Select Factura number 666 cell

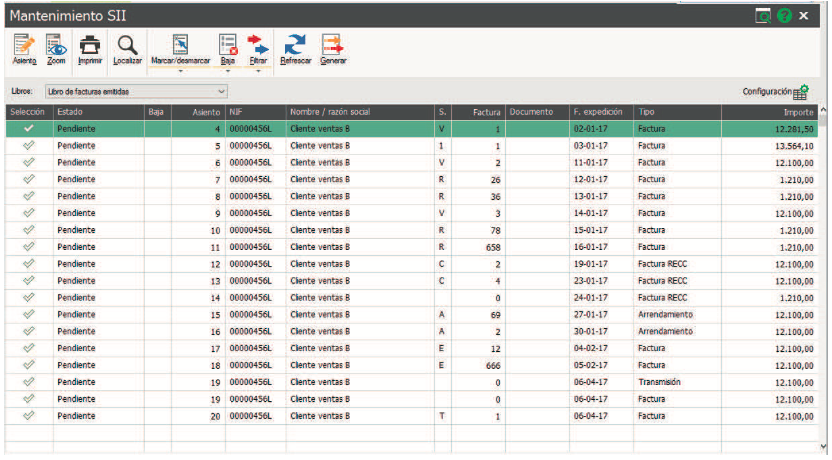(478, 366)
